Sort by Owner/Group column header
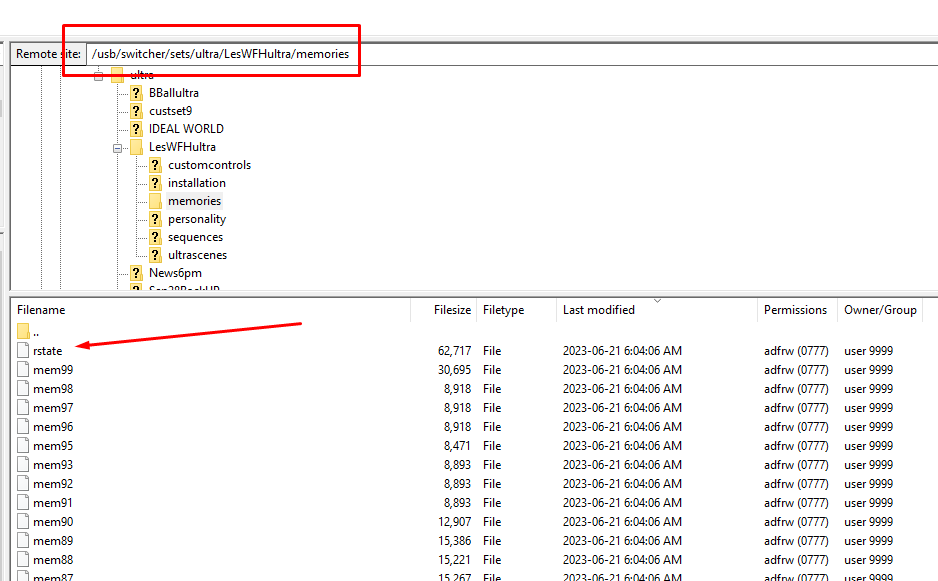Screen dimensions: 938x581 [x=880, y=310]
